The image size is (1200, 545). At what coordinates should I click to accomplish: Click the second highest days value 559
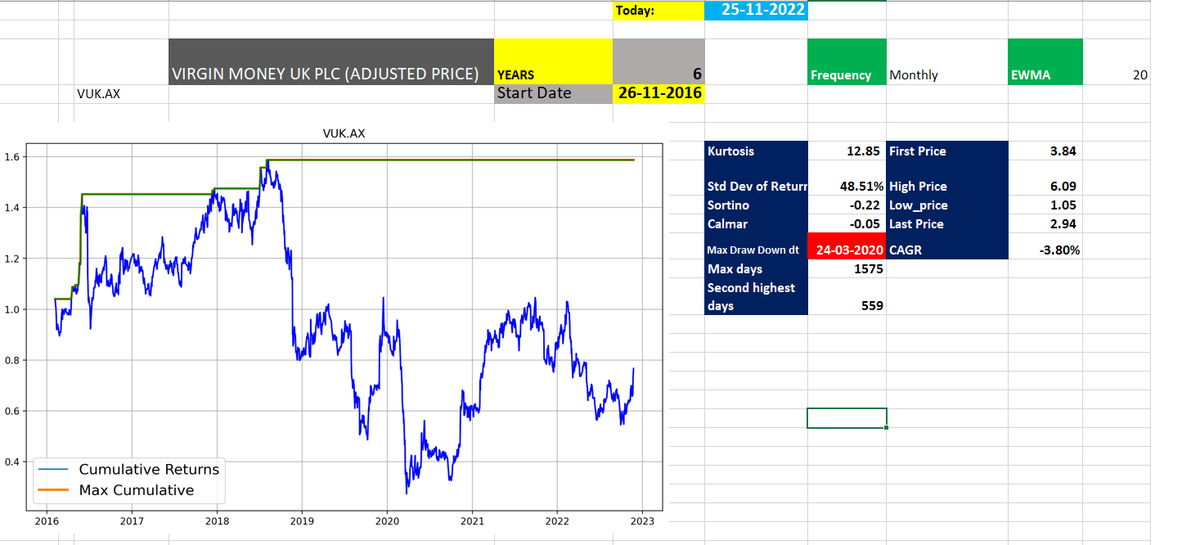tap(847, 305)
